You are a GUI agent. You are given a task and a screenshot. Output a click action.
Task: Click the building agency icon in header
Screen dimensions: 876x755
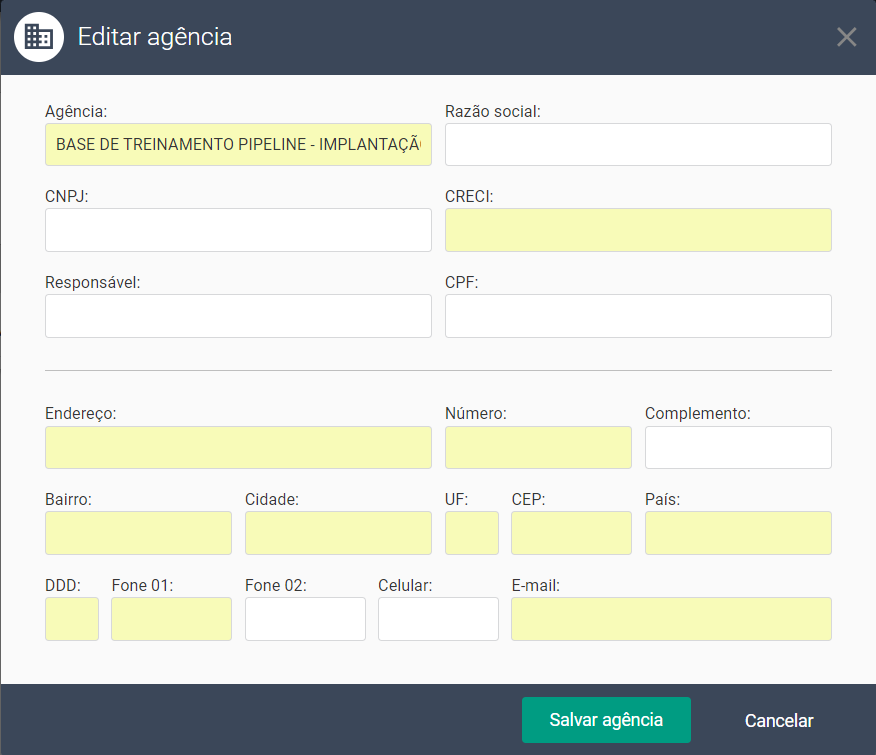[39, 38]
